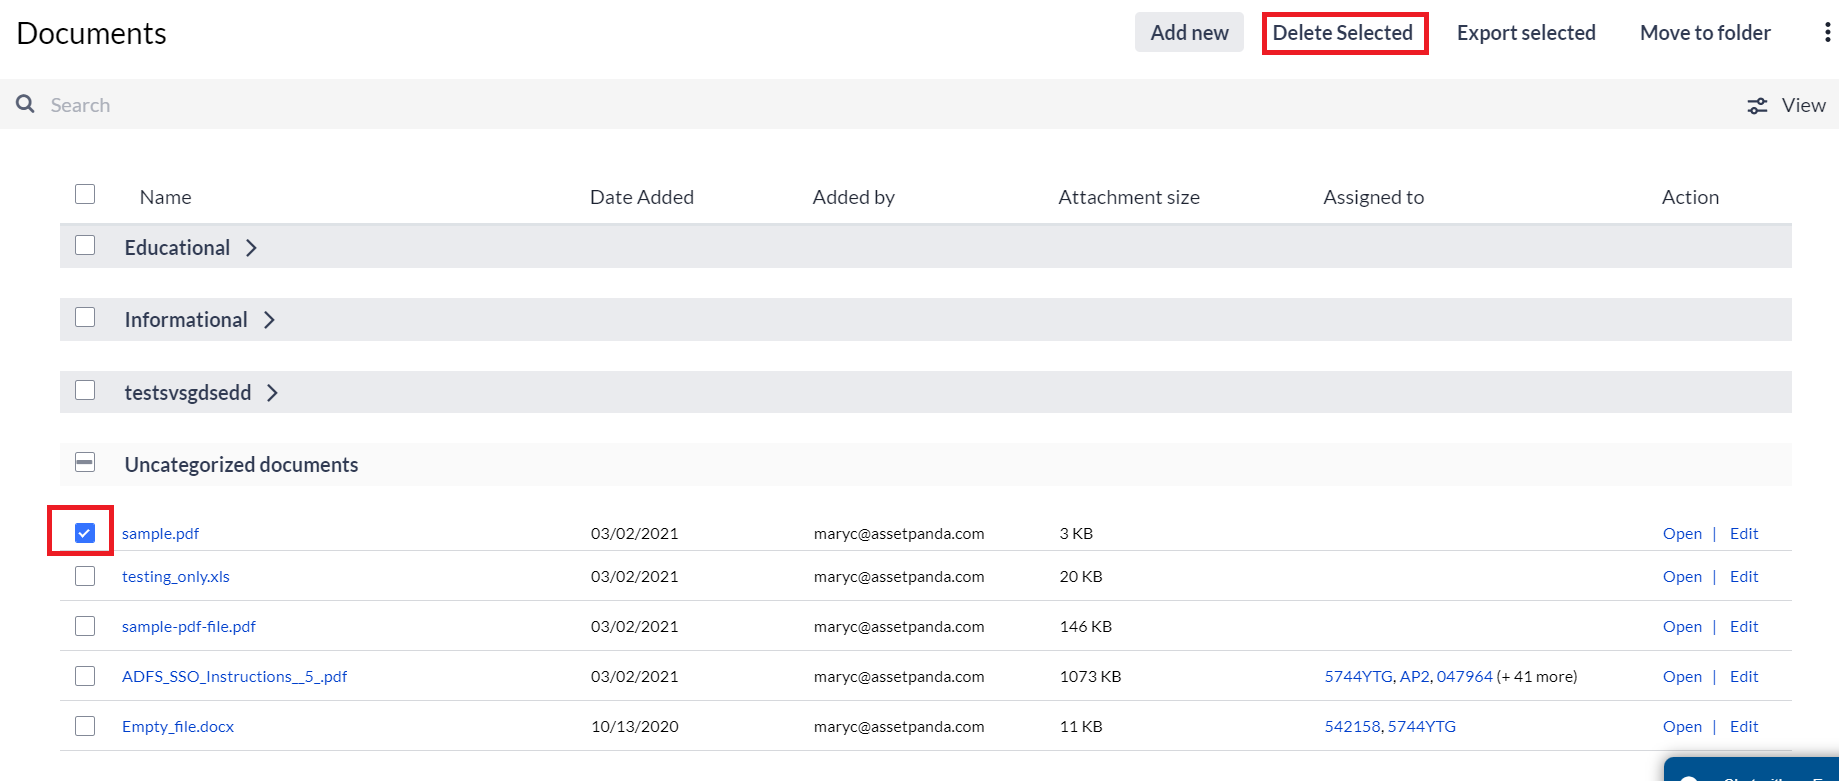Click assigned asset 047964 link

tap(1464, 676)
